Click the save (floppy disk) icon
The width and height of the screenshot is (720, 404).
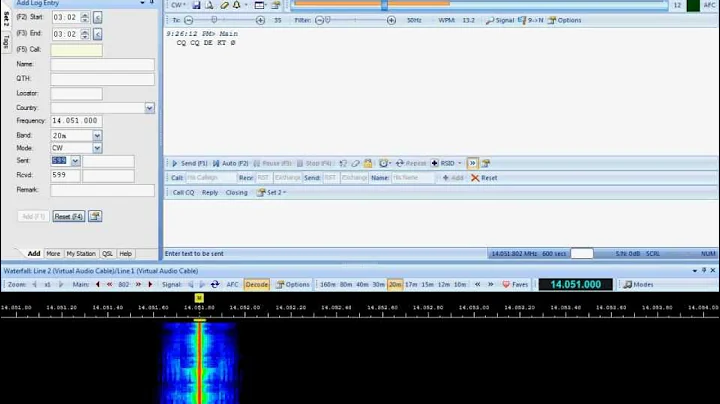click(x=197, y=5)
